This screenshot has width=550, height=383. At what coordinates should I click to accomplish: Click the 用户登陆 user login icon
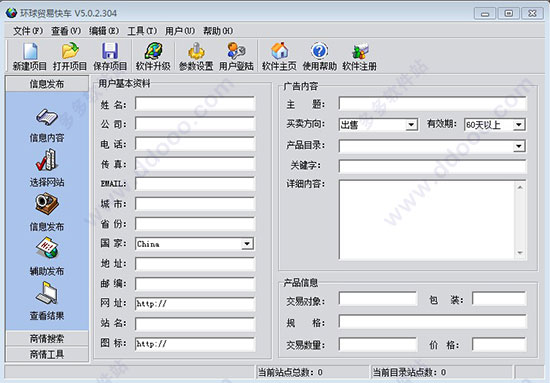[236, 51]
